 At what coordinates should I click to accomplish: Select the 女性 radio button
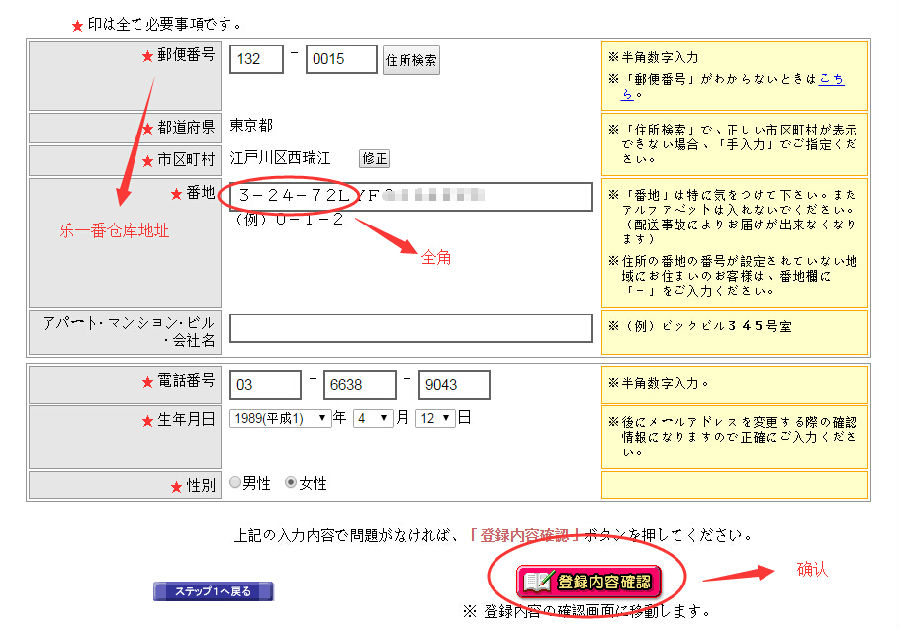click(x=291, y=483)
